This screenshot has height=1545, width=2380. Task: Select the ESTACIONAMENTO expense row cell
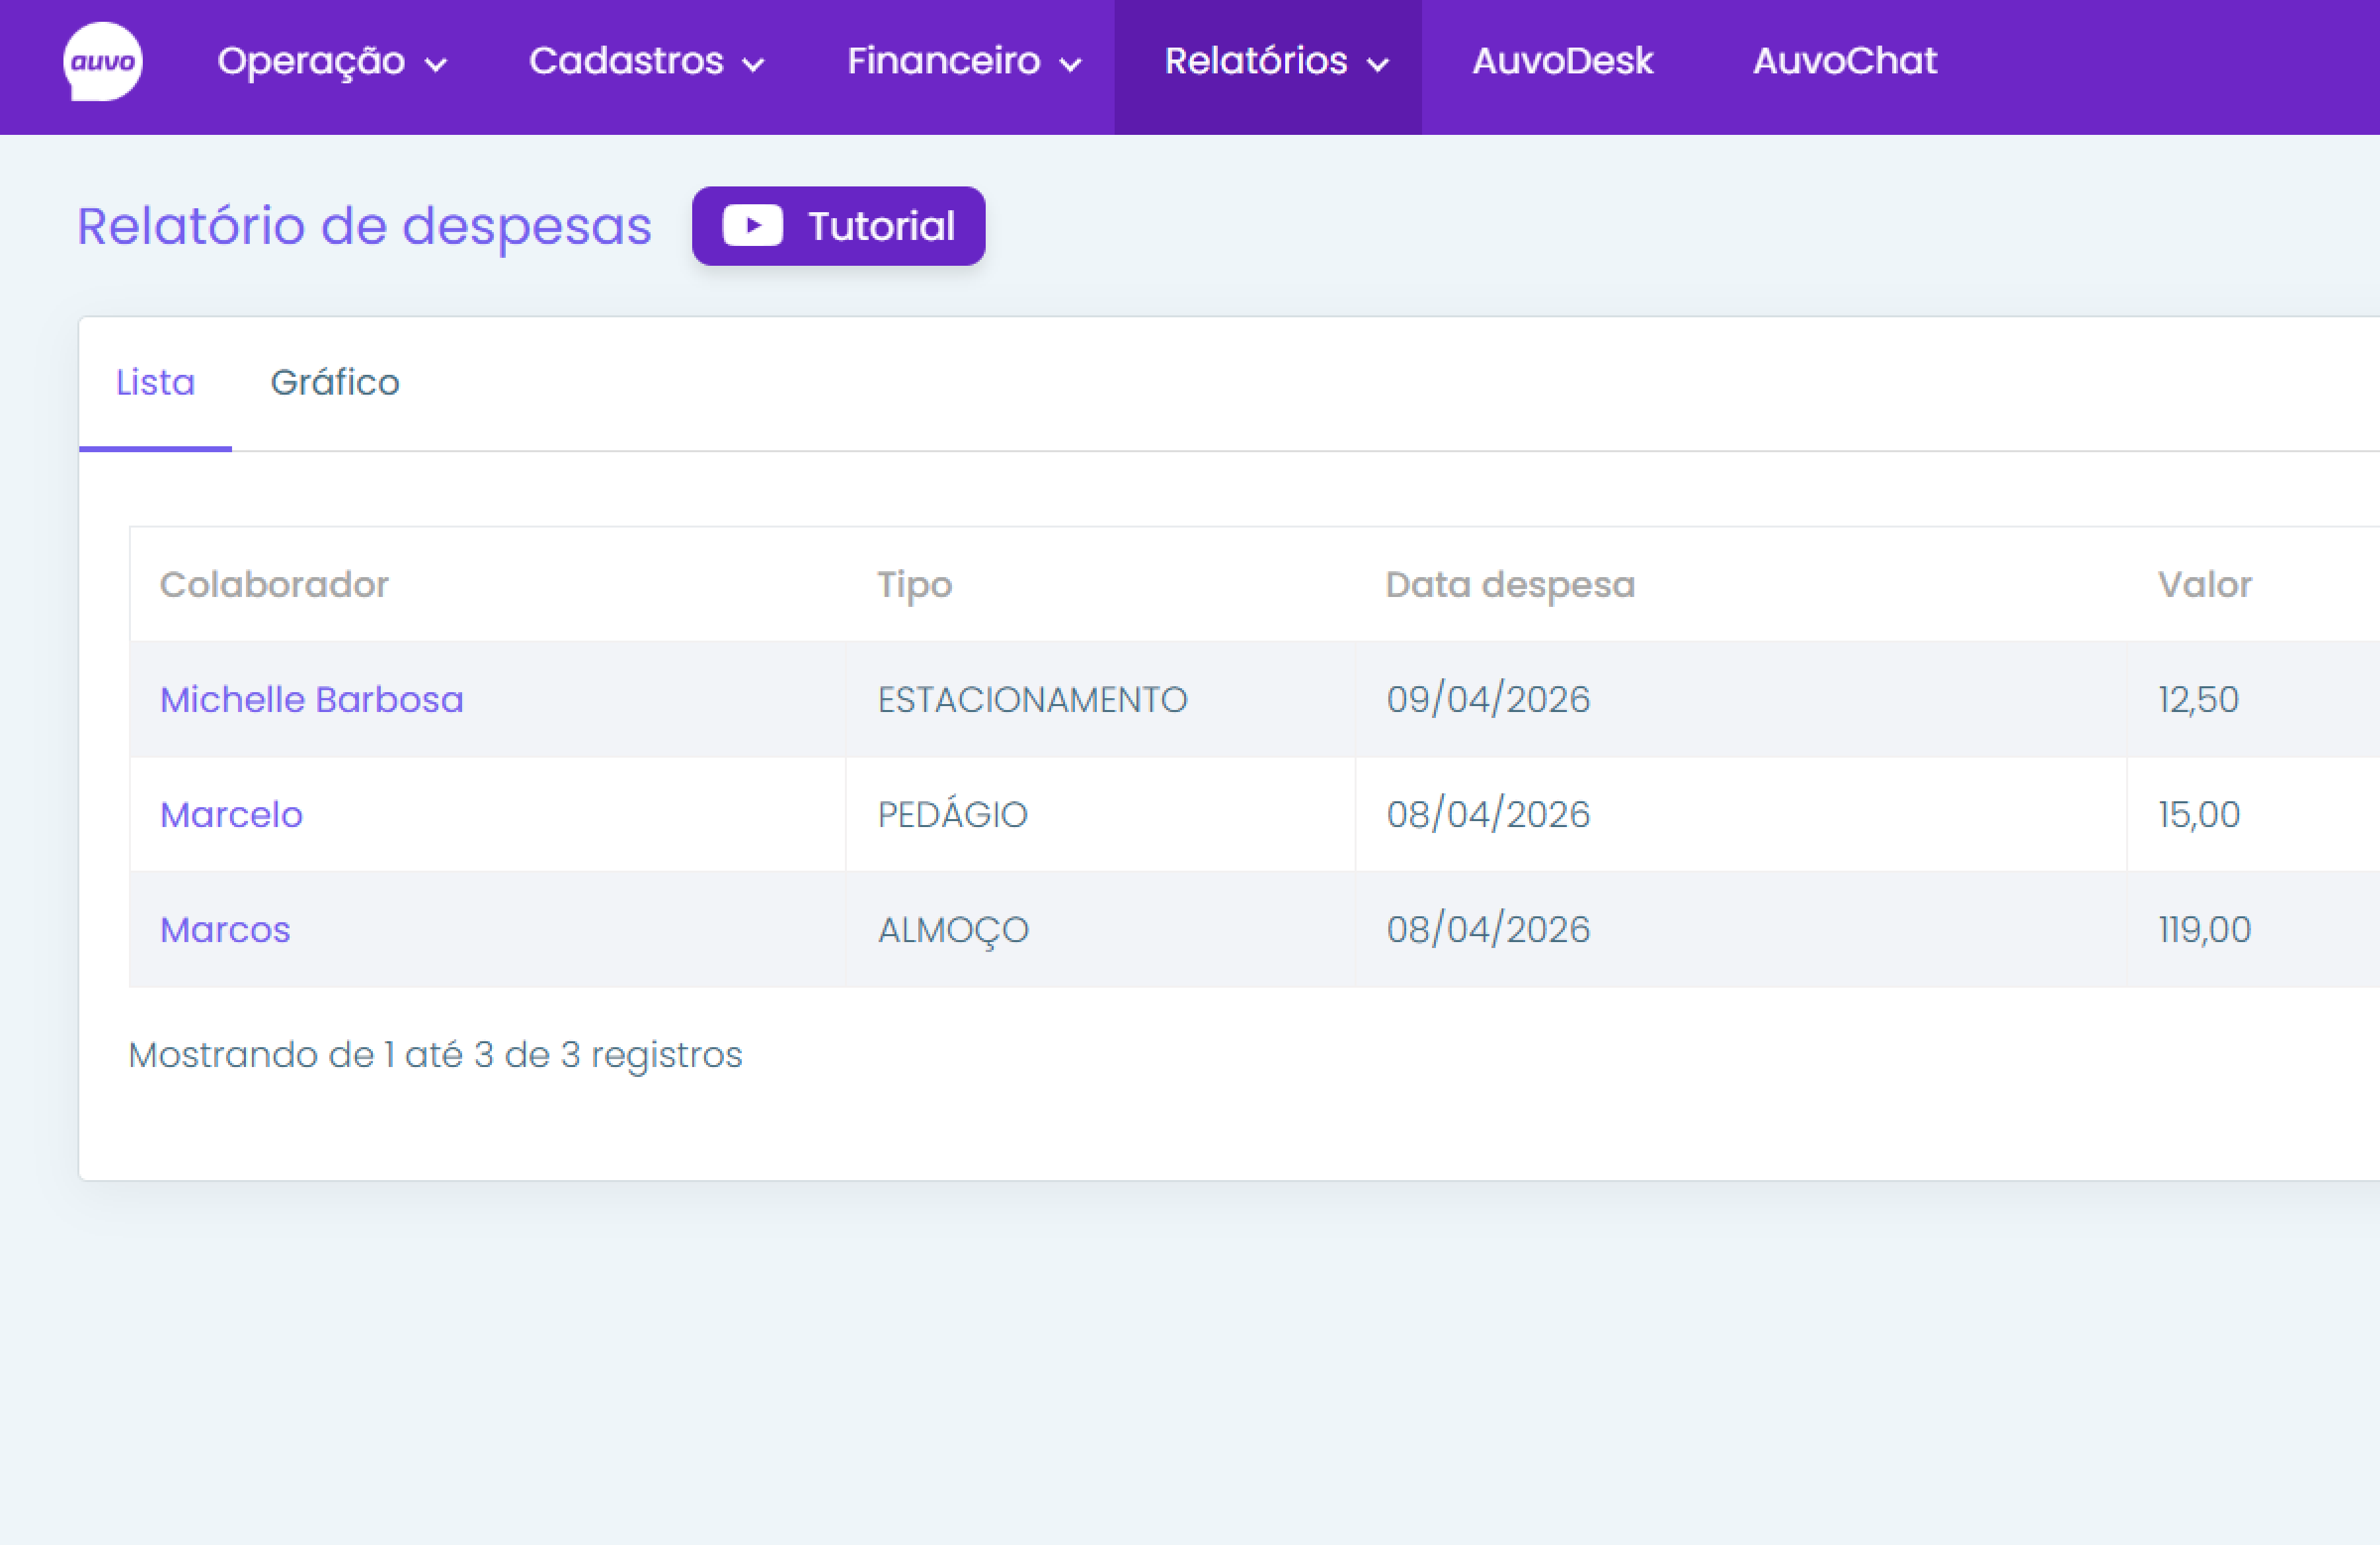1032,699
